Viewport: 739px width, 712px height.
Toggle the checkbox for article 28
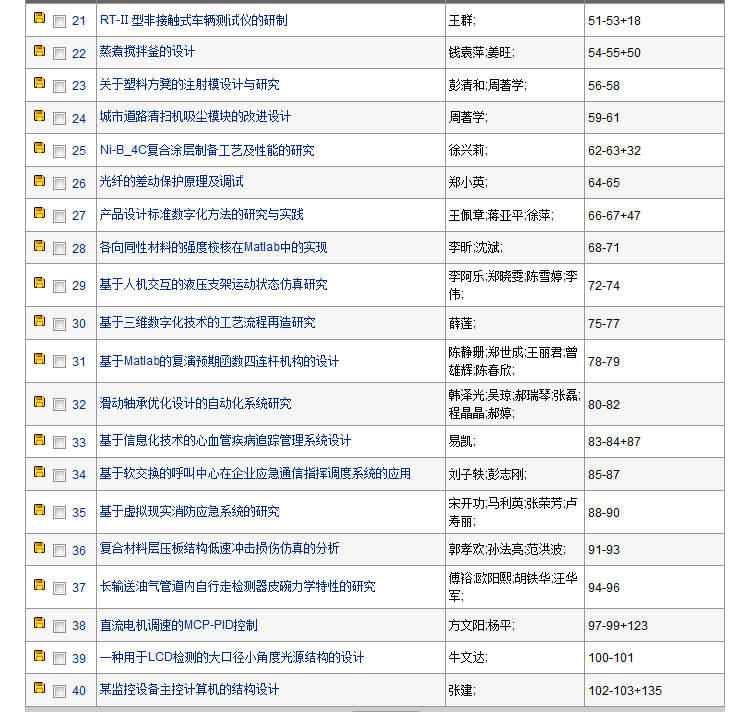pyautogui.click(x=59, y=249)
